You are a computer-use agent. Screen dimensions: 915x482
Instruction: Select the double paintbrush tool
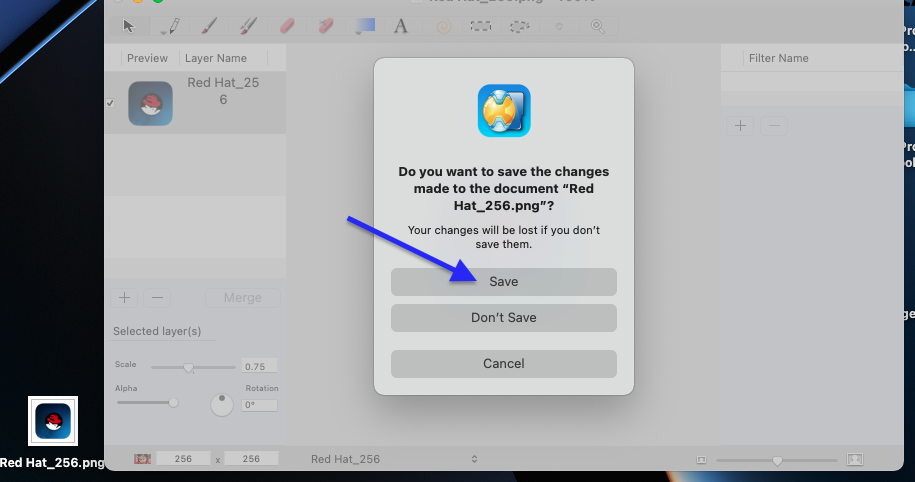[248, 26]
